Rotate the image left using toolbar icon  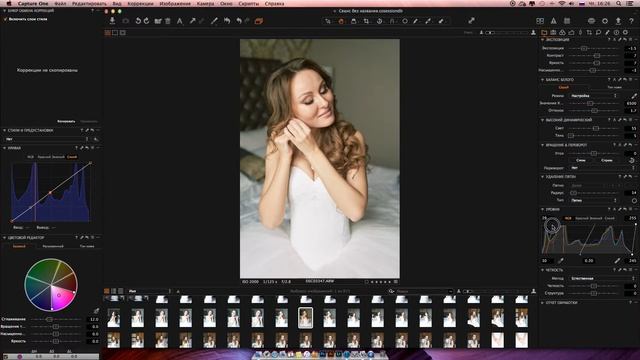(x=138, y=21)
